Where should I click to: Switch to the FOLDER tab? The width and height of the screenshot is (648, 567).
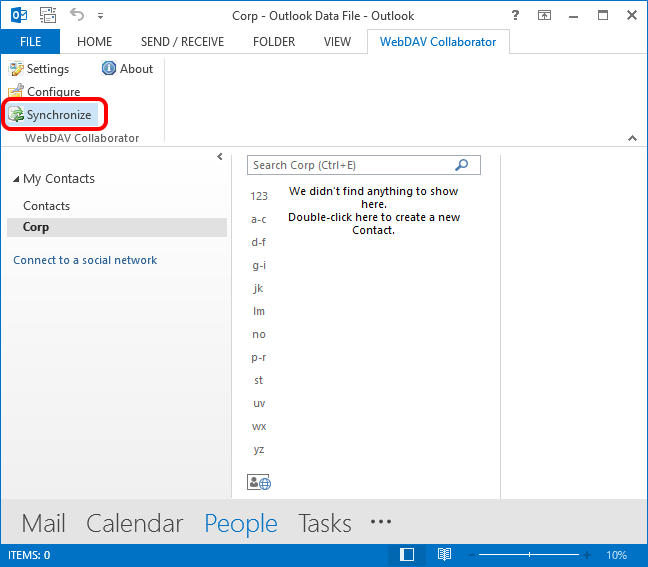coord(274,42)
